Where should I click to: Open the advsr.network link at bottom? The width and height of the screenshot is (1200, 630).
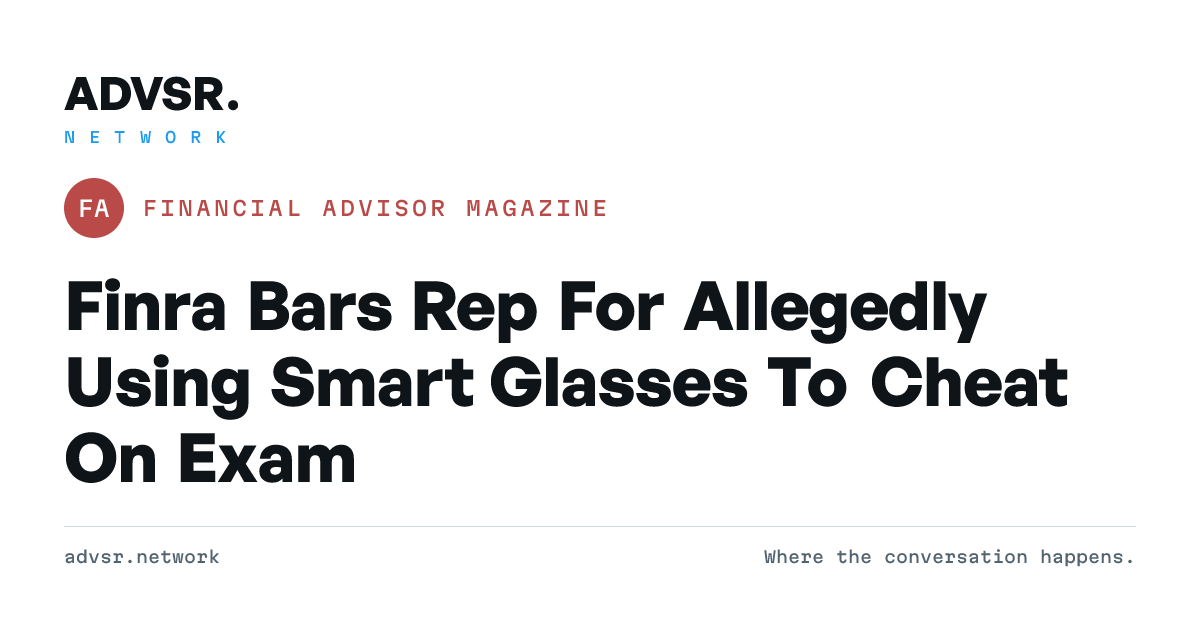pyautogui.click(x=142, y=557)
